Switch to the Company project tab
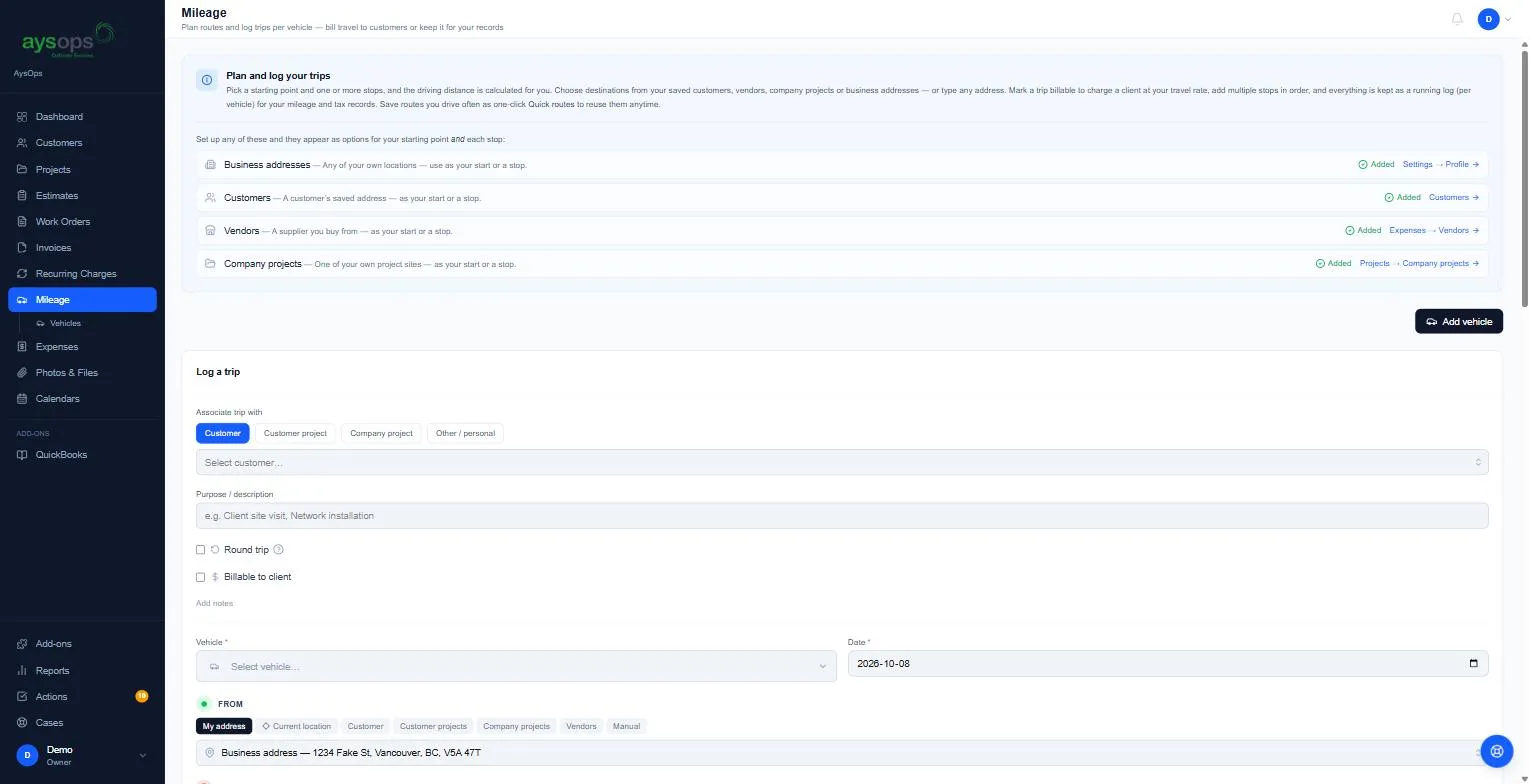This screenshot has width=1530, height=784. pyautogui.click(x=381, y=433)
